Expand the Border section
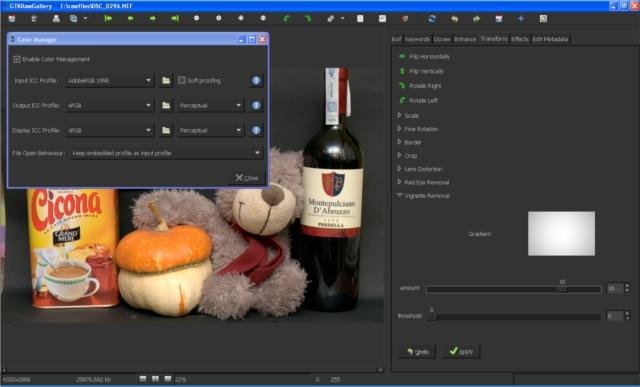640x387 pixels. coord(400,142)
